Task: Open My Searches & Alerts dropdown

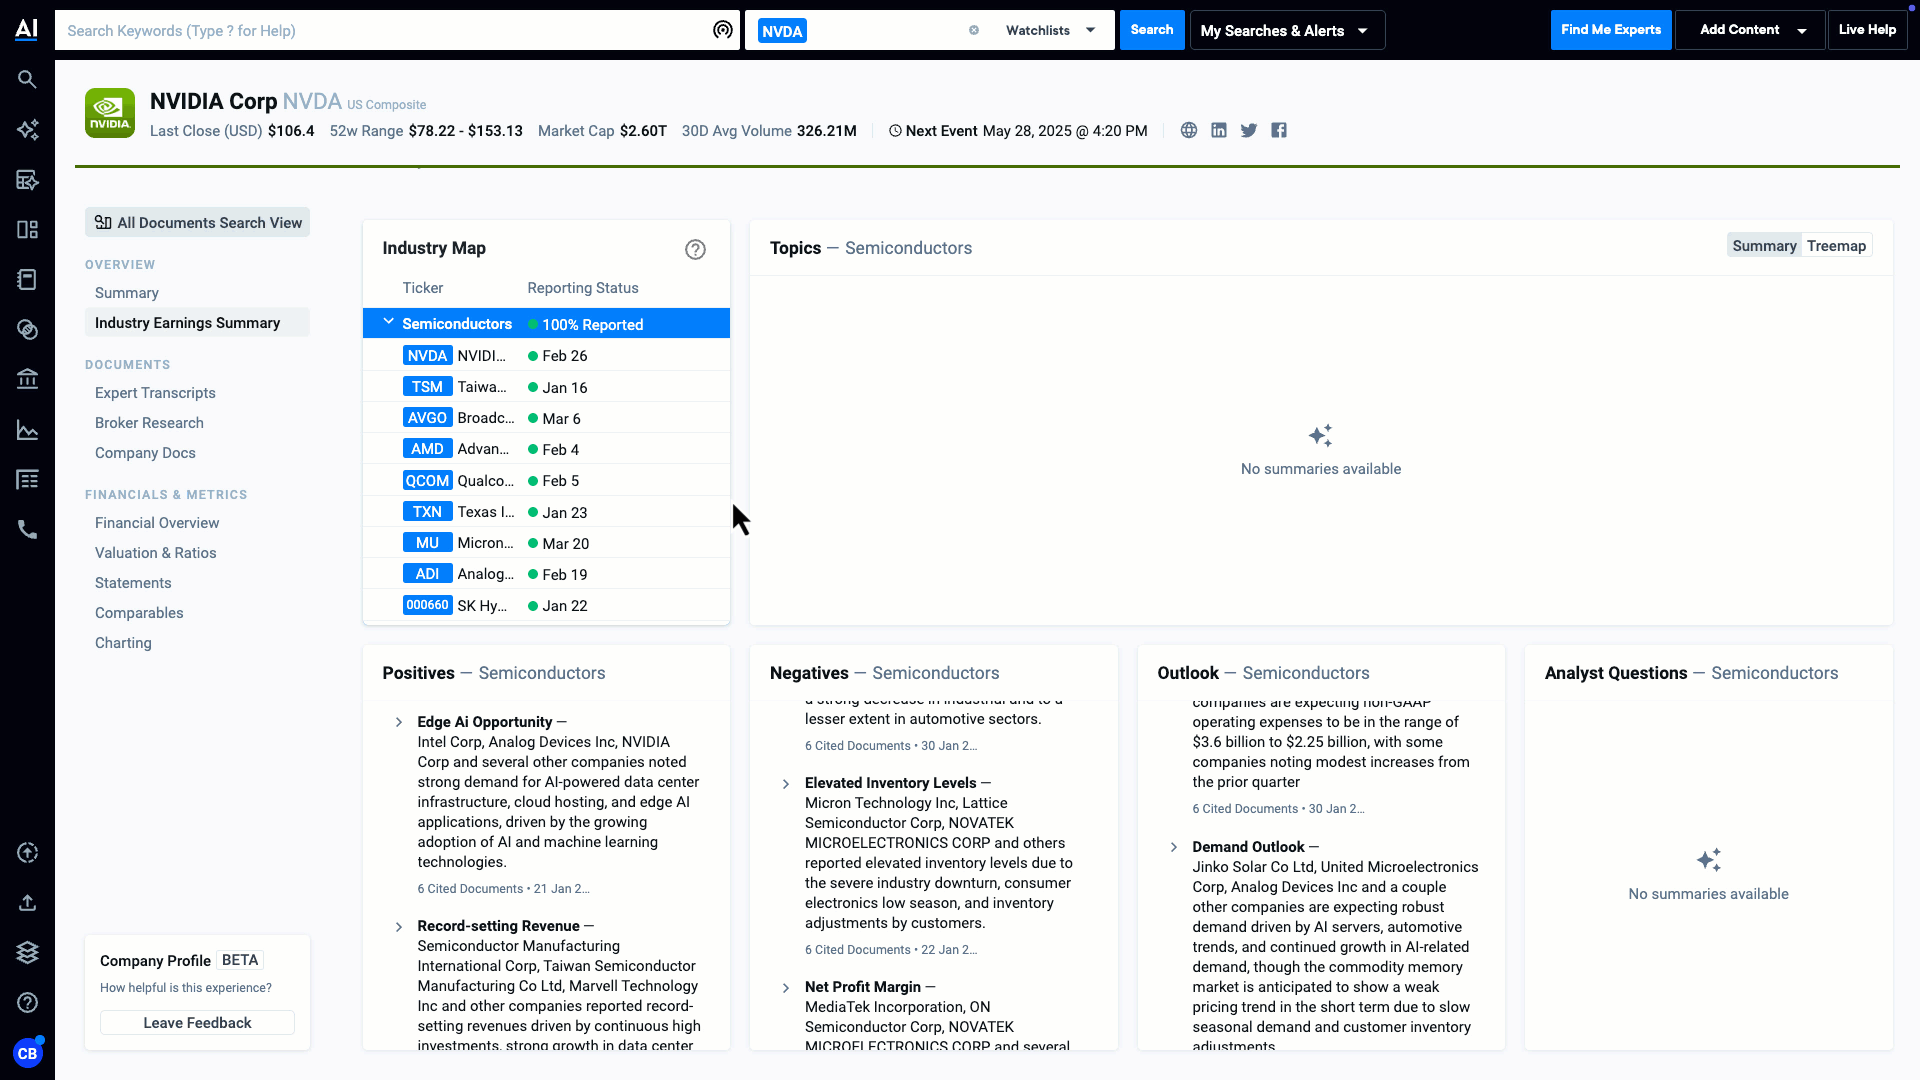Action: click(x=1287, y=30)
